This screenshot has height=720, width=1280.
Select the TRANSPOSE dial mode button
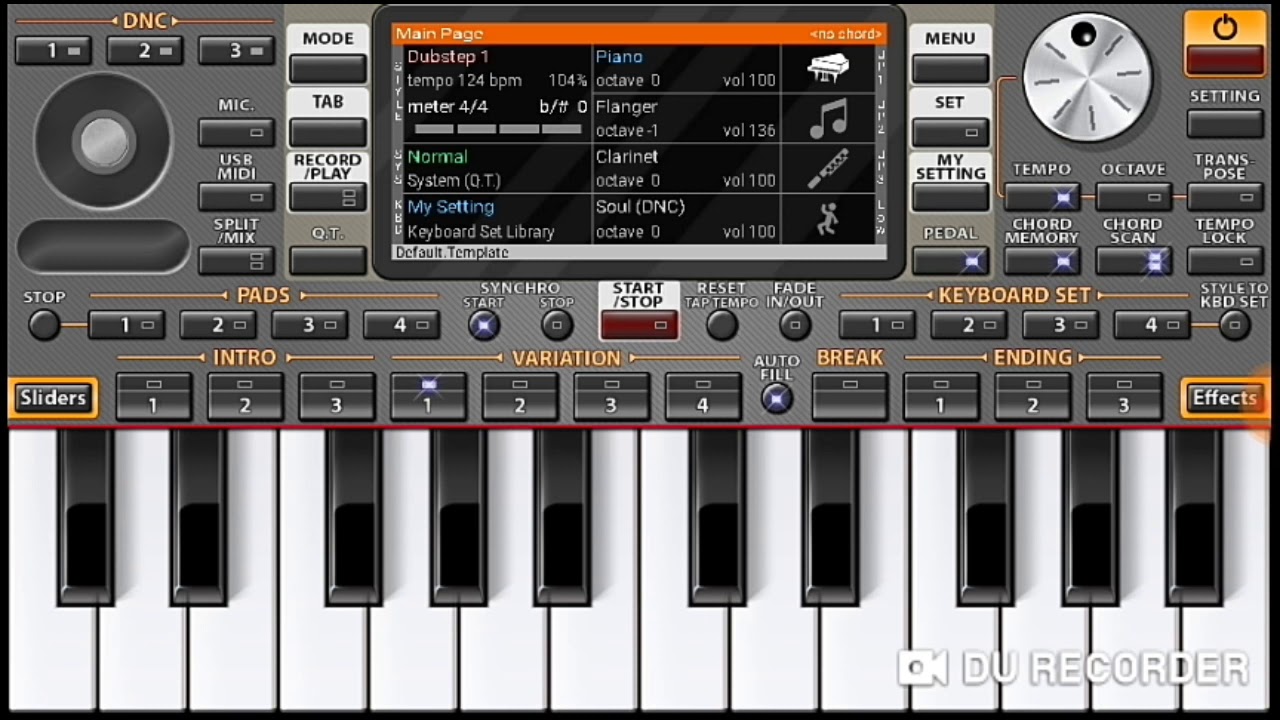pyautogui.click(x=1225, y=197)
